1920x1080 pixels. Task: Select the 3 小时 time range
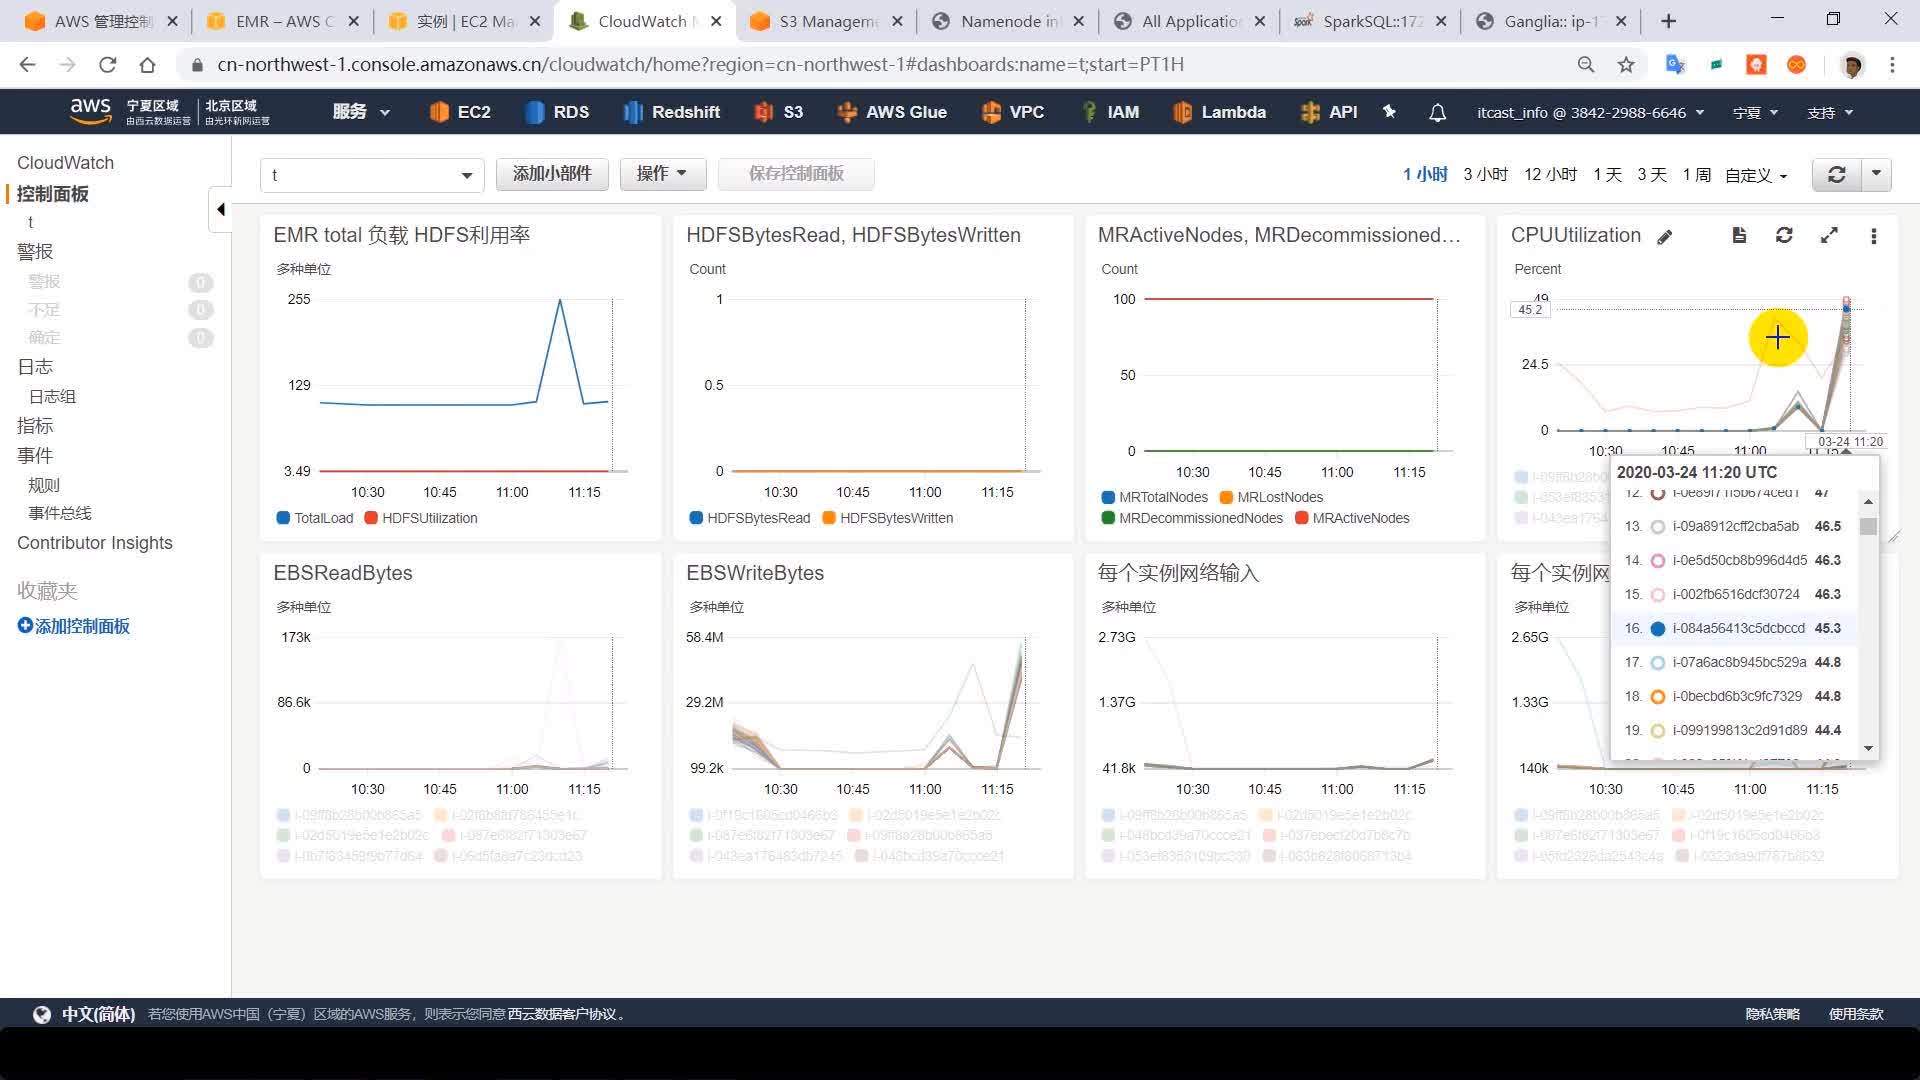click(1485, 174)
